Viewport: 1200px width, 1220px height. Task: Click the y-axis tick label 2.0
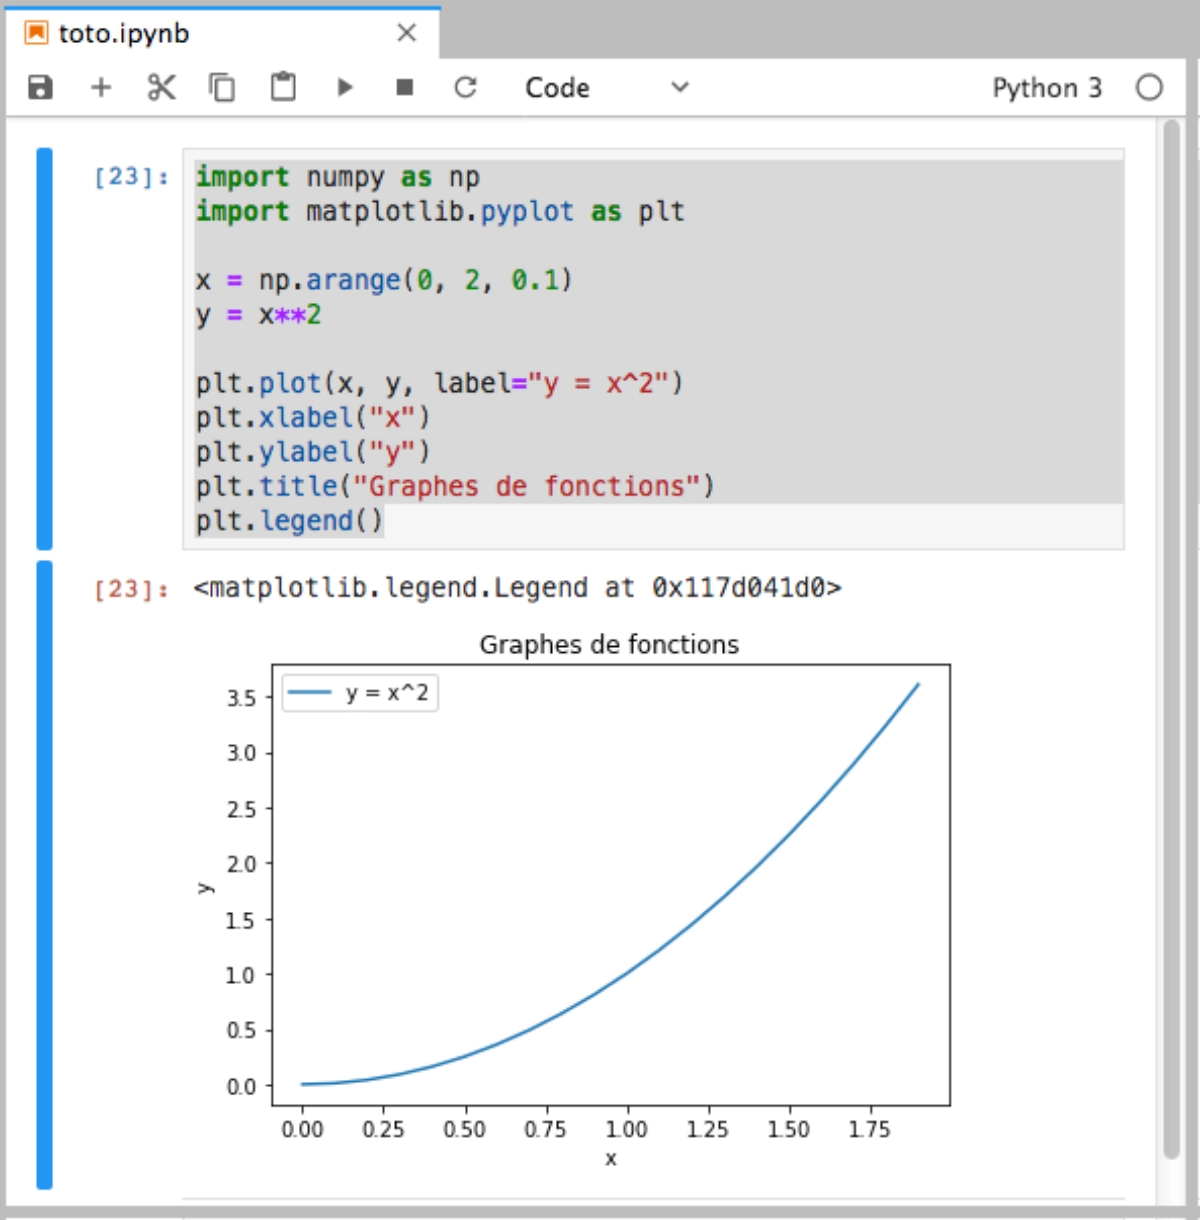241,864
